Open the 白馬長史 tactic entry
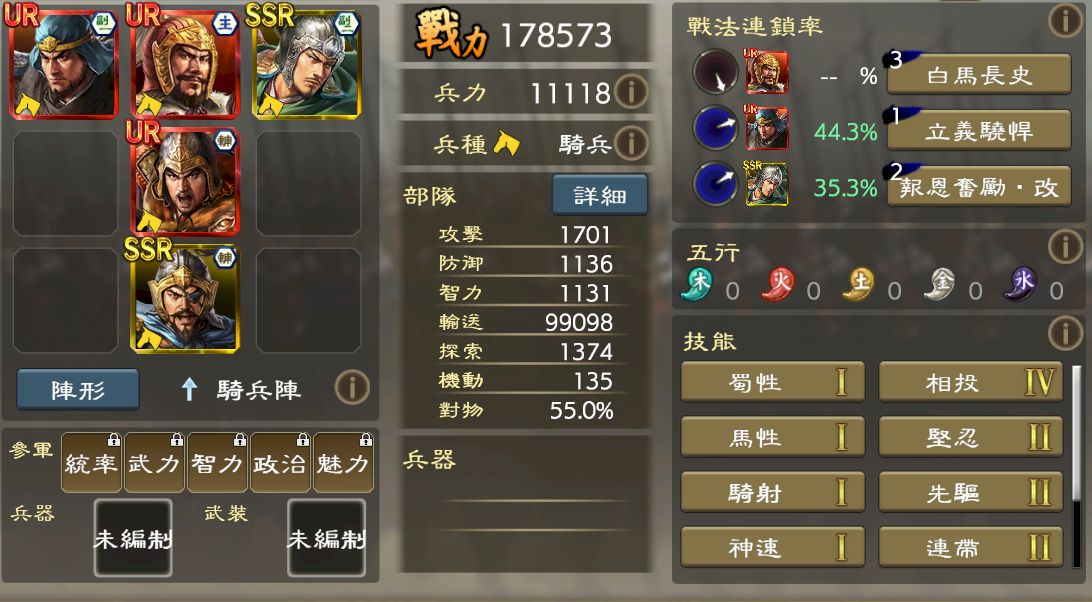Viewport: 1092px width, 602px height. coord(978,74)
